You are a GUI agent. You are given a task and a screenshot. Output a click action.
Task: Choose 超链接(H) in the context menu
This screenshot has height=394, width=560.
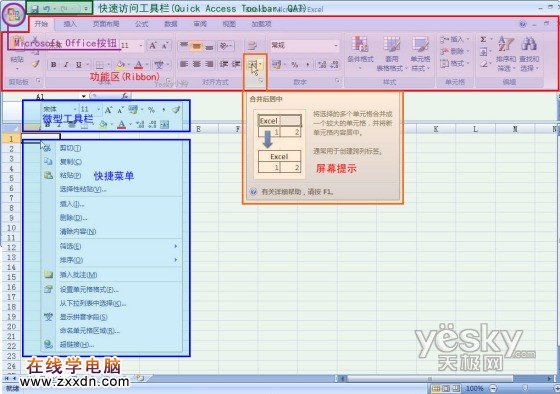tap(112, 344)
